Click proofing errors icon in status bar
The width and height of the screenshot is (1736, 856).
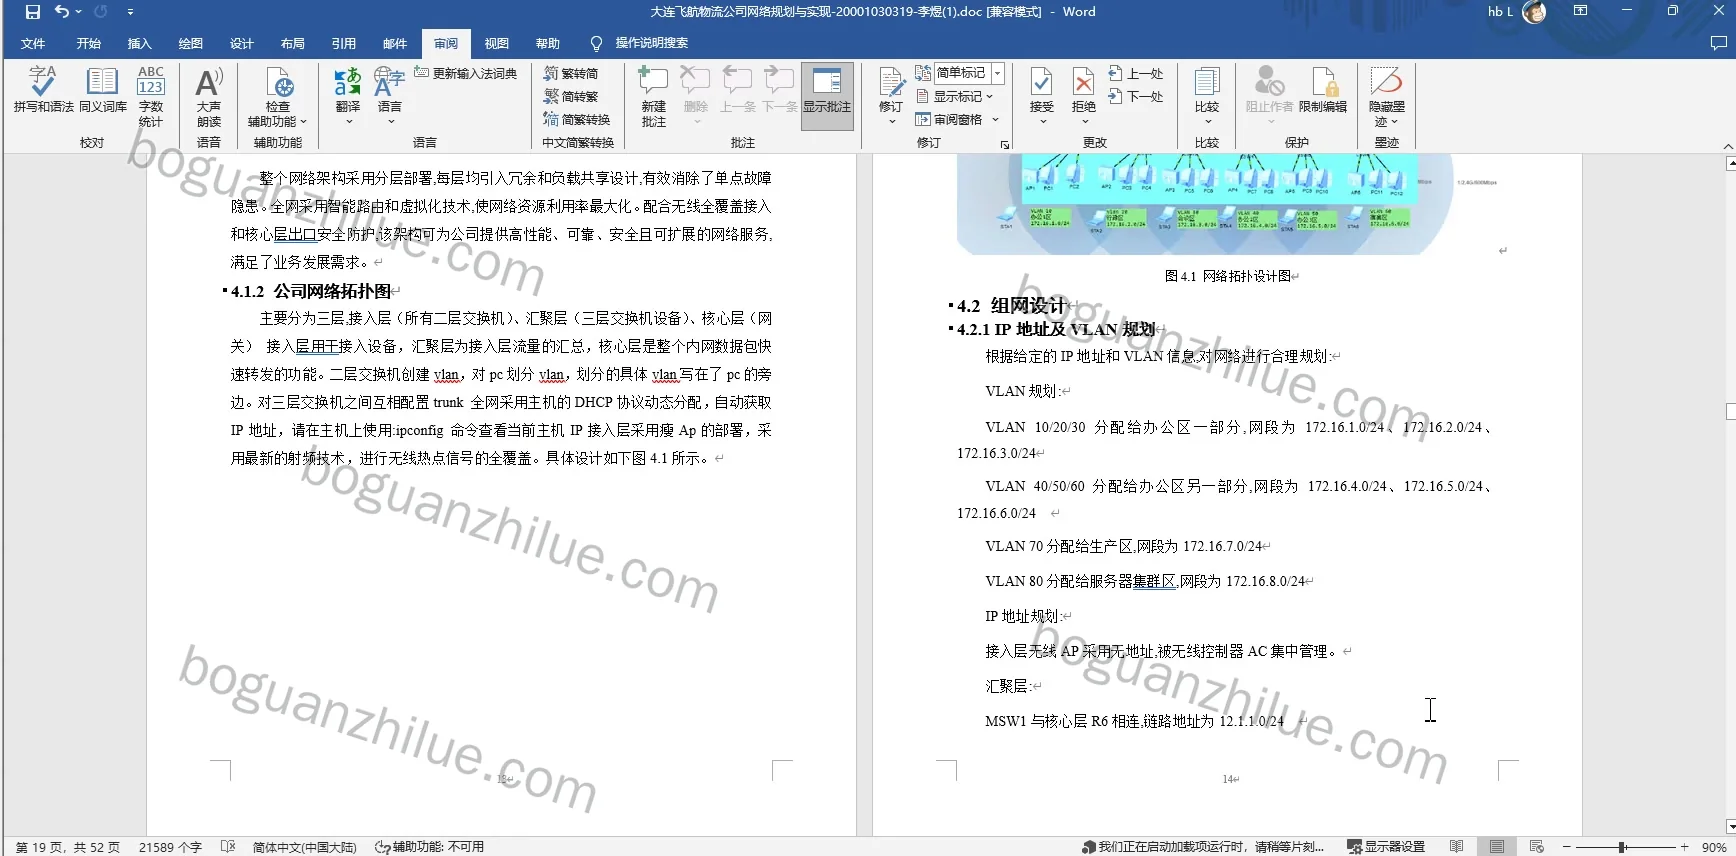[228, 847]
